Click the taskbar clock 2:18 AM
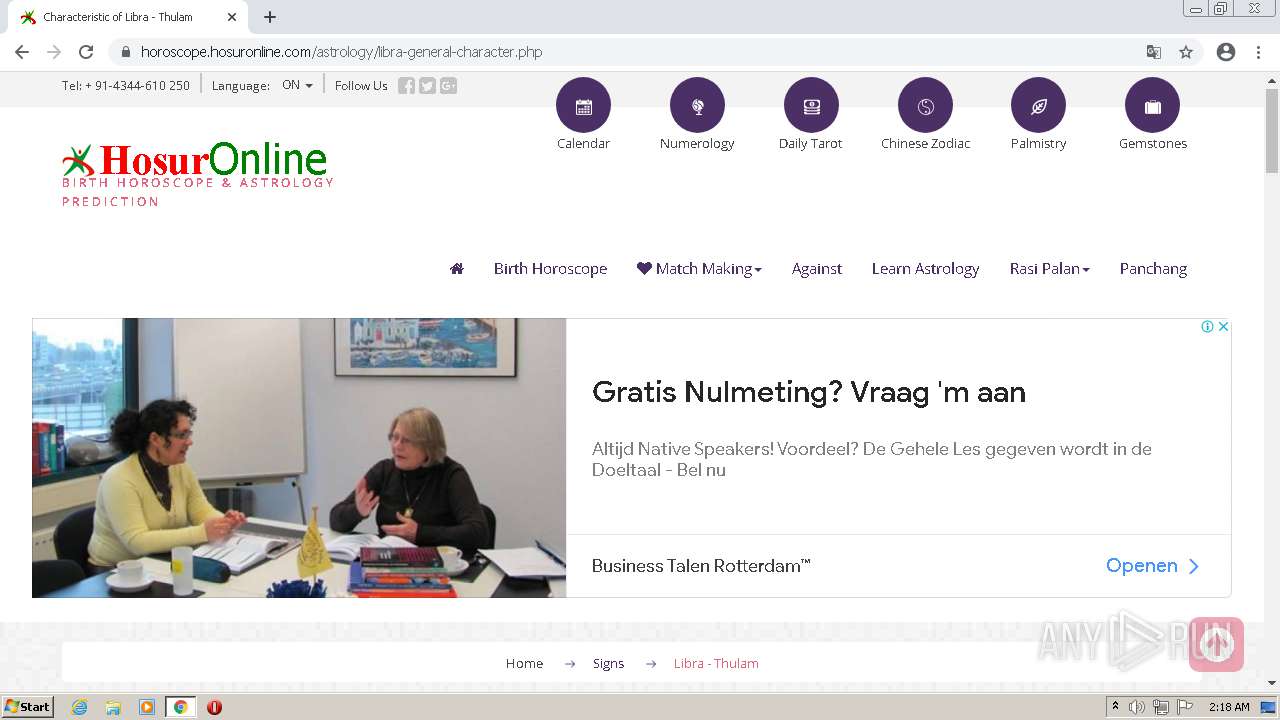 [x=1229, y=707]
